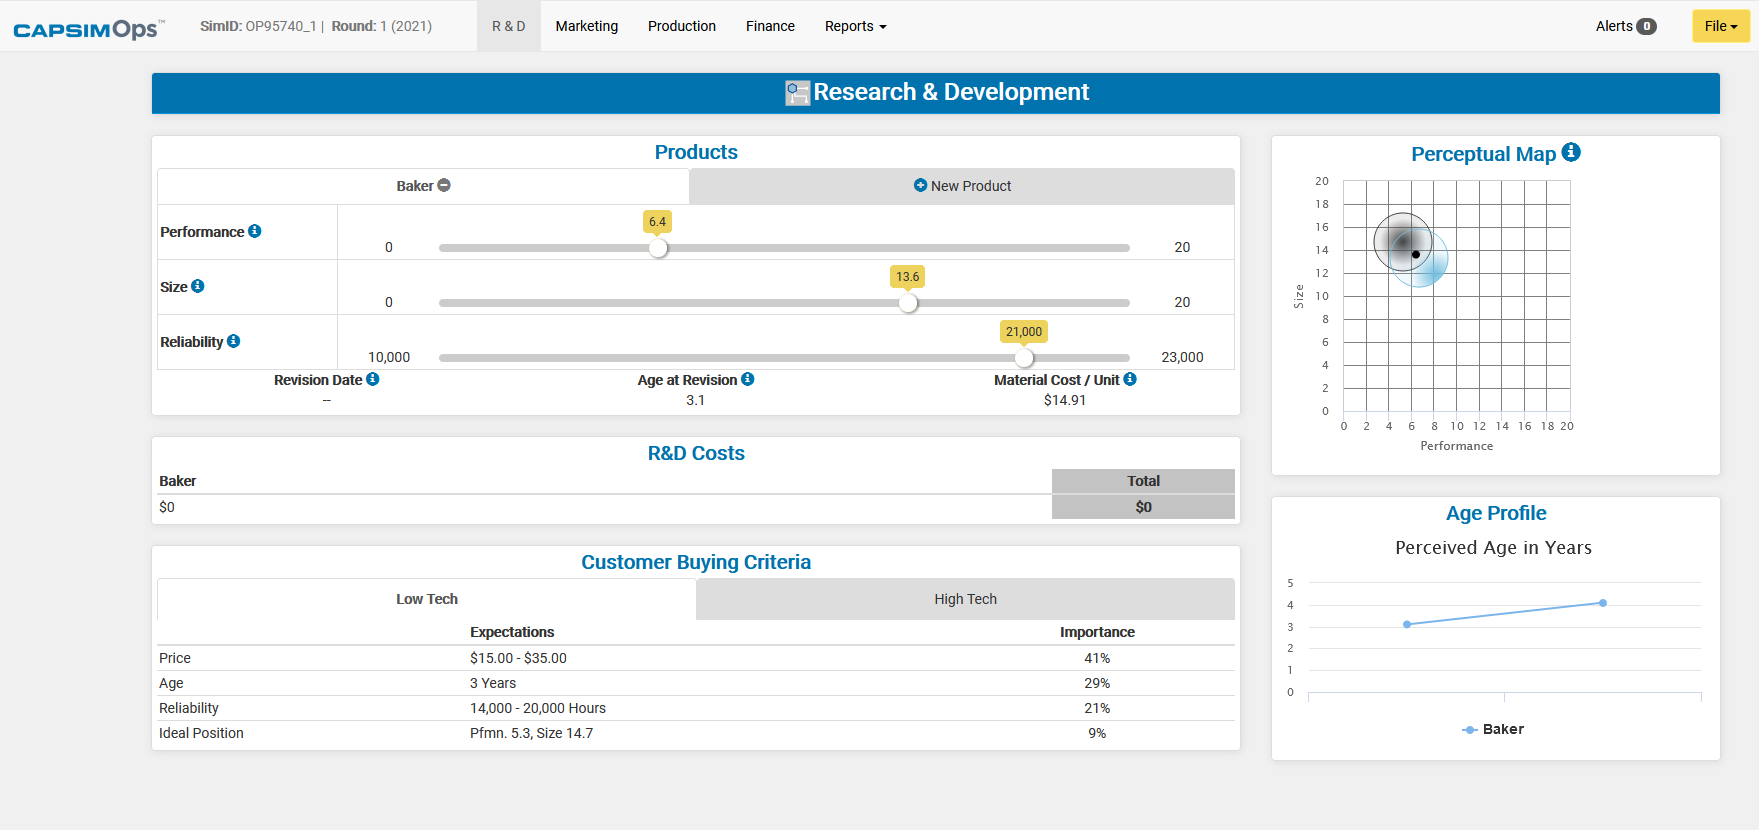Click the Perceptual Map info icon

click(1571, 152)
